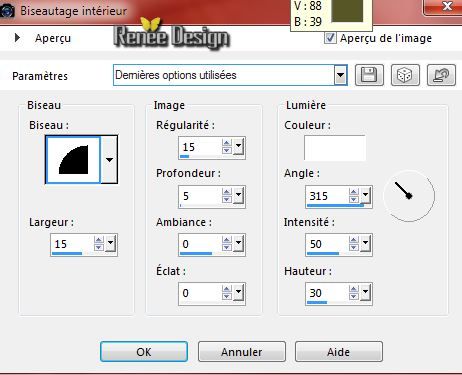Click the randomize parameters dice icon
Image resolution: width=462 pixels, height=375 pixels.
tap(405, 75)
